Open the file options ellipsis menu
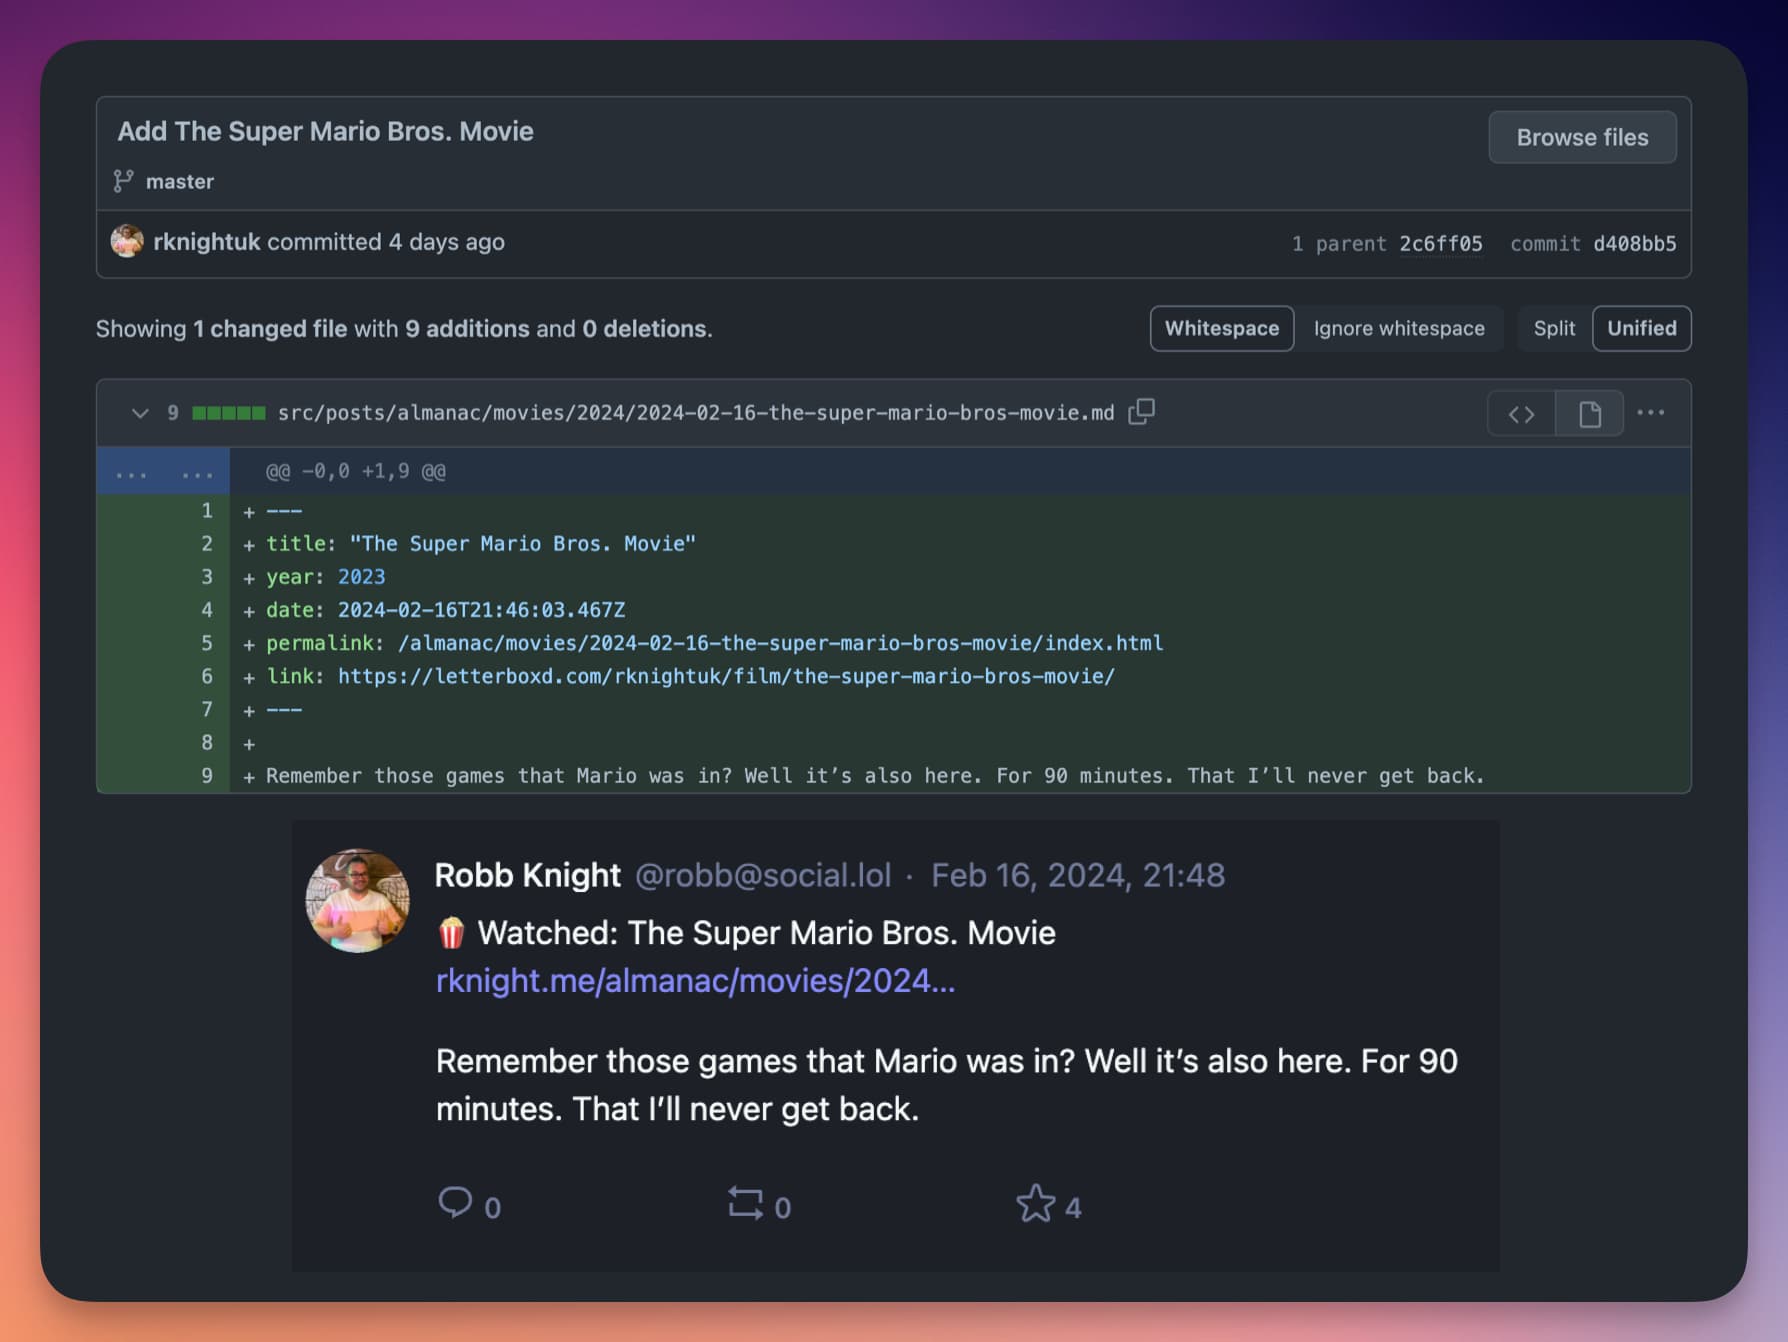 click(x=1651, y=413)
